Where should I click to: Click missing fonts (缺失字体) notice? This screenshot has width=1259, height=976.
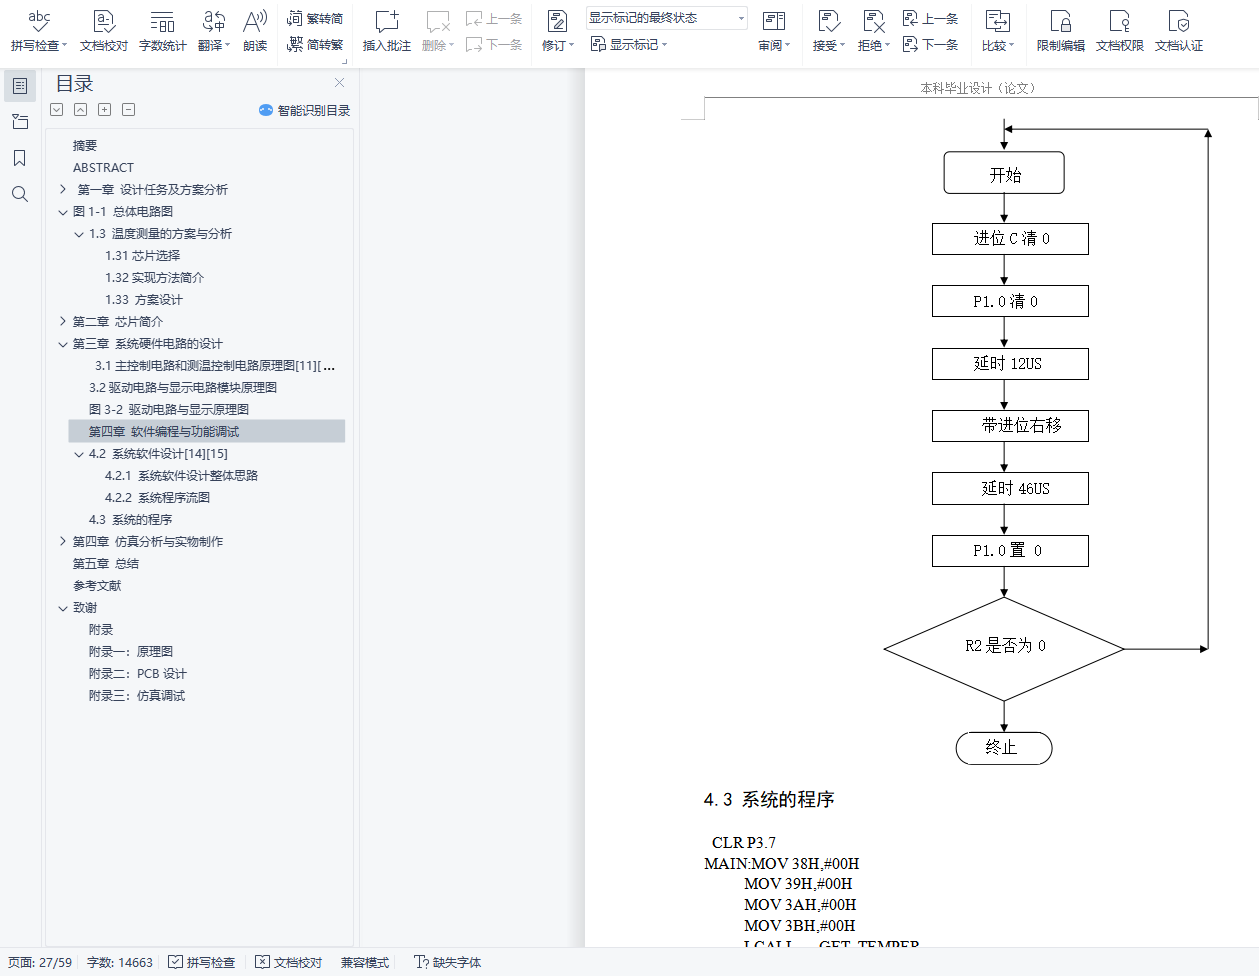click(448, 962)
